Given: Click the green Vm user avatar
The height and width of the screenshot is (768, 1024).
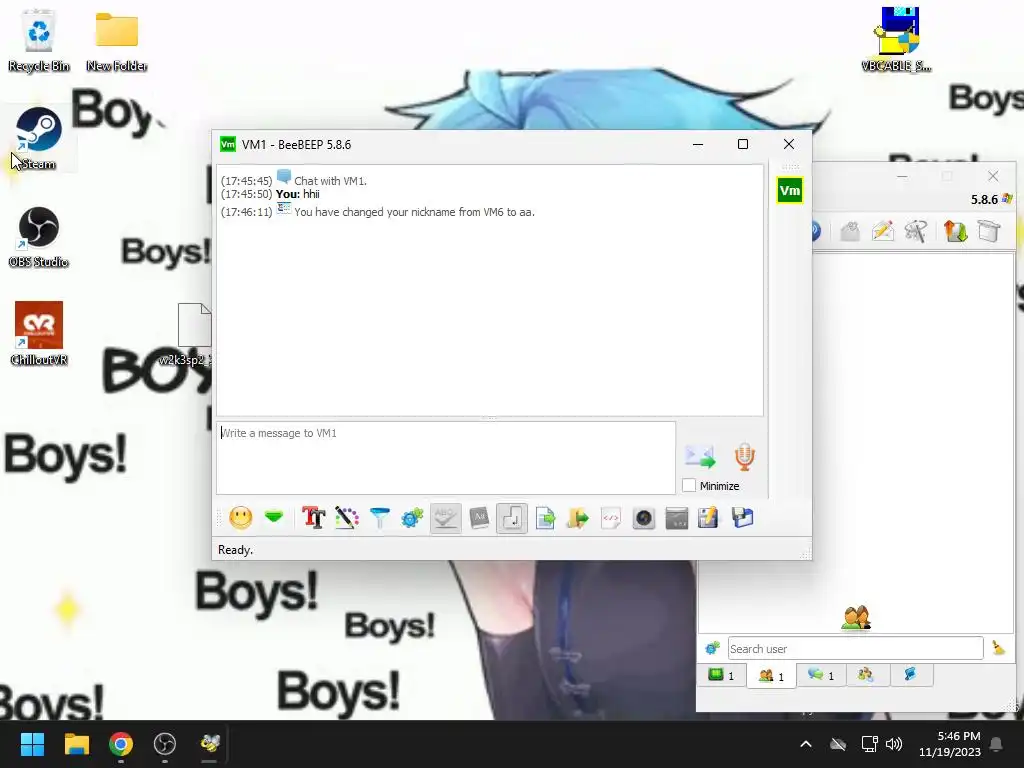Looking at the screenshot, I should (790, 191).
